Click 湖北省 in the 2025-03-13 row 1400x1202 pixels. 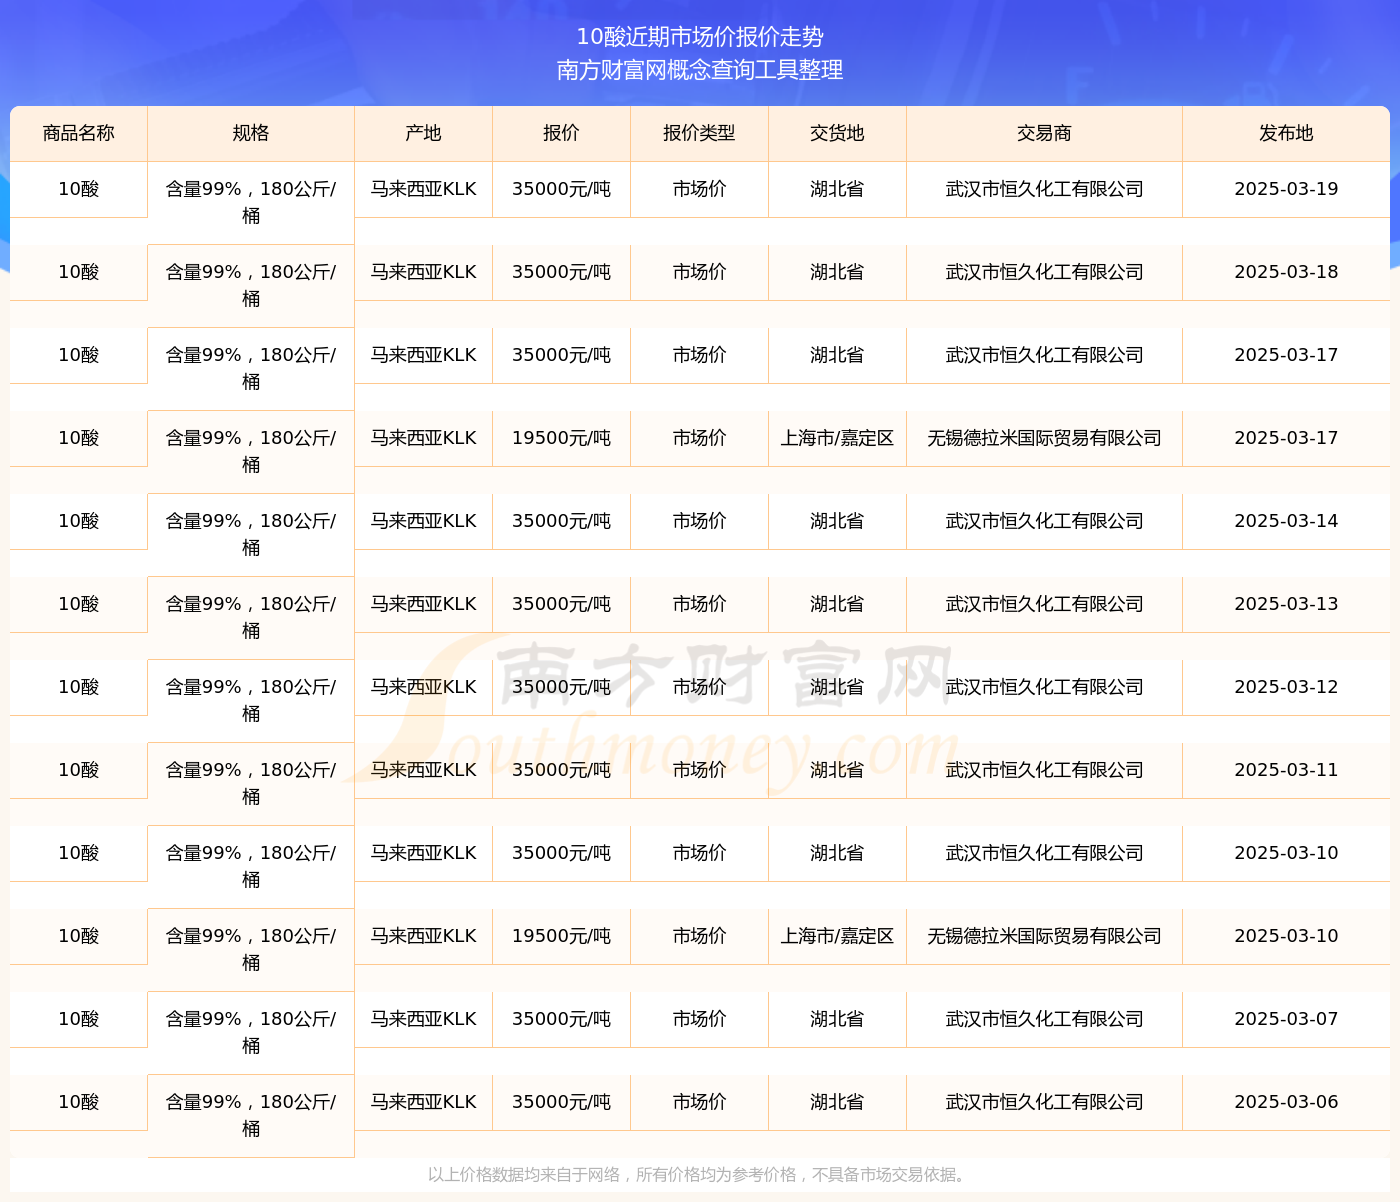[x=837, y=604]
